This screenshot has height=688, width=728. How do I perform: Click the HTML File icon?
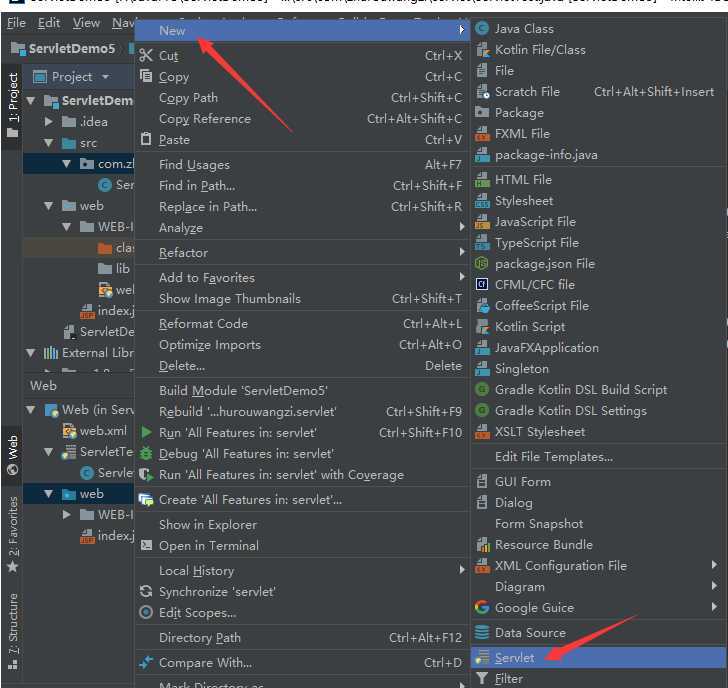point(482,180)
